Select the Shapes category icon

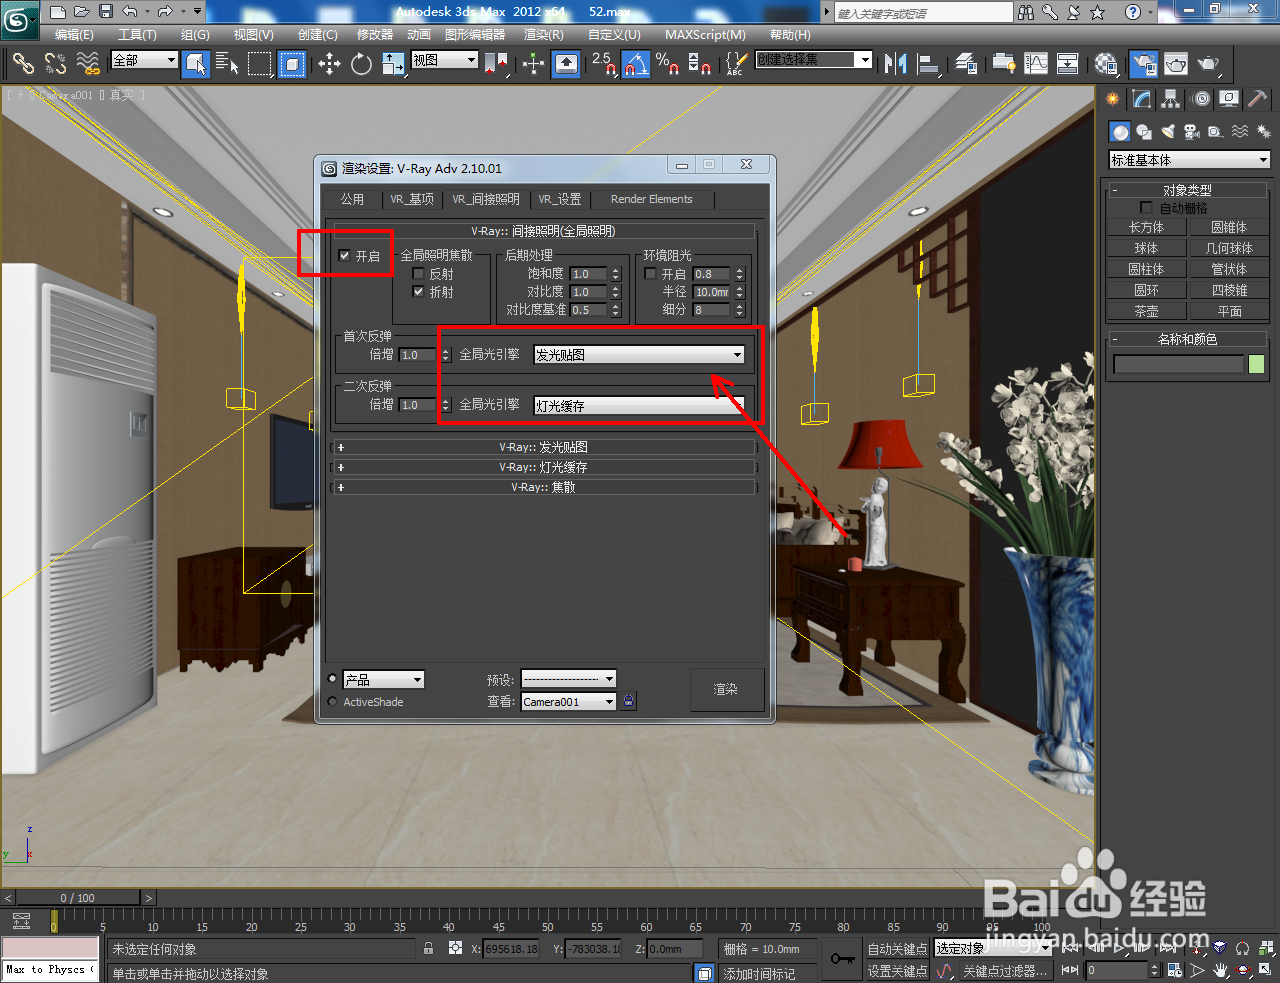tap(1144, 132)
